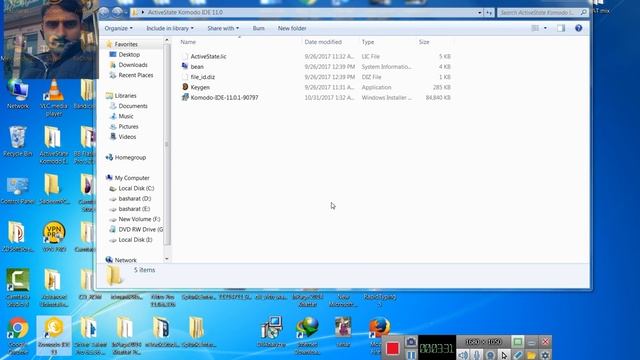Image resolution: width=640 pixels, height=360 pixels.
Task: Select the Keygen application
Action: [x=200, y=87]
